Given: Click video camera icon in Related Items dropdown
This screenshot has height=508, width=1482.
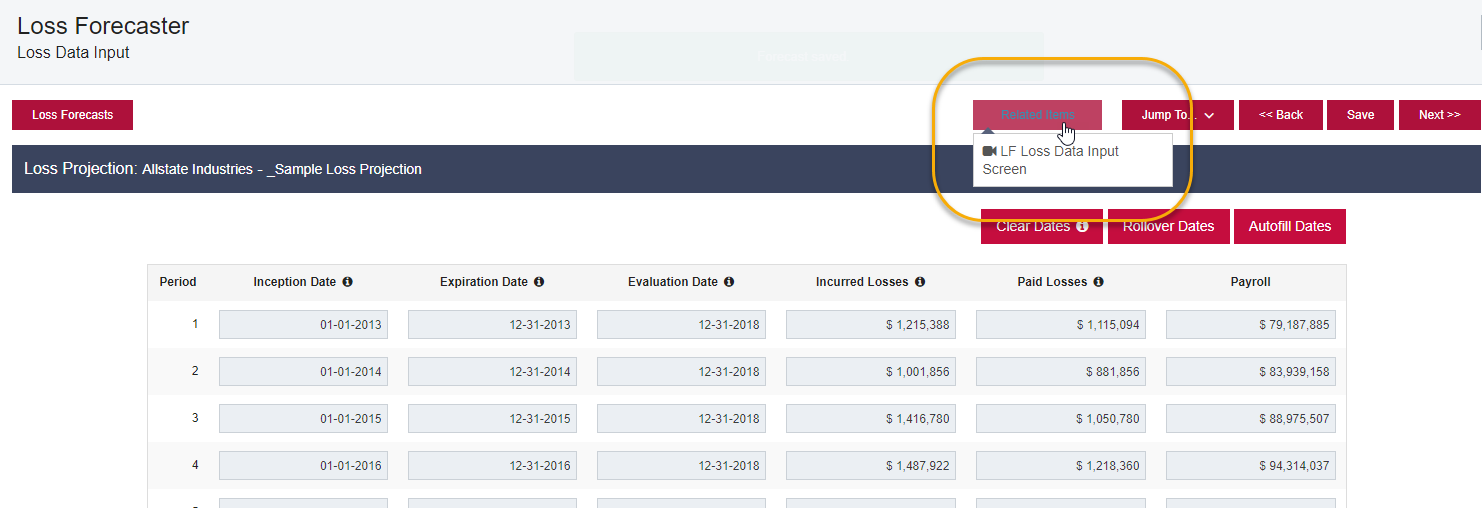Looking at the screenshot, I should coord(990,151).
